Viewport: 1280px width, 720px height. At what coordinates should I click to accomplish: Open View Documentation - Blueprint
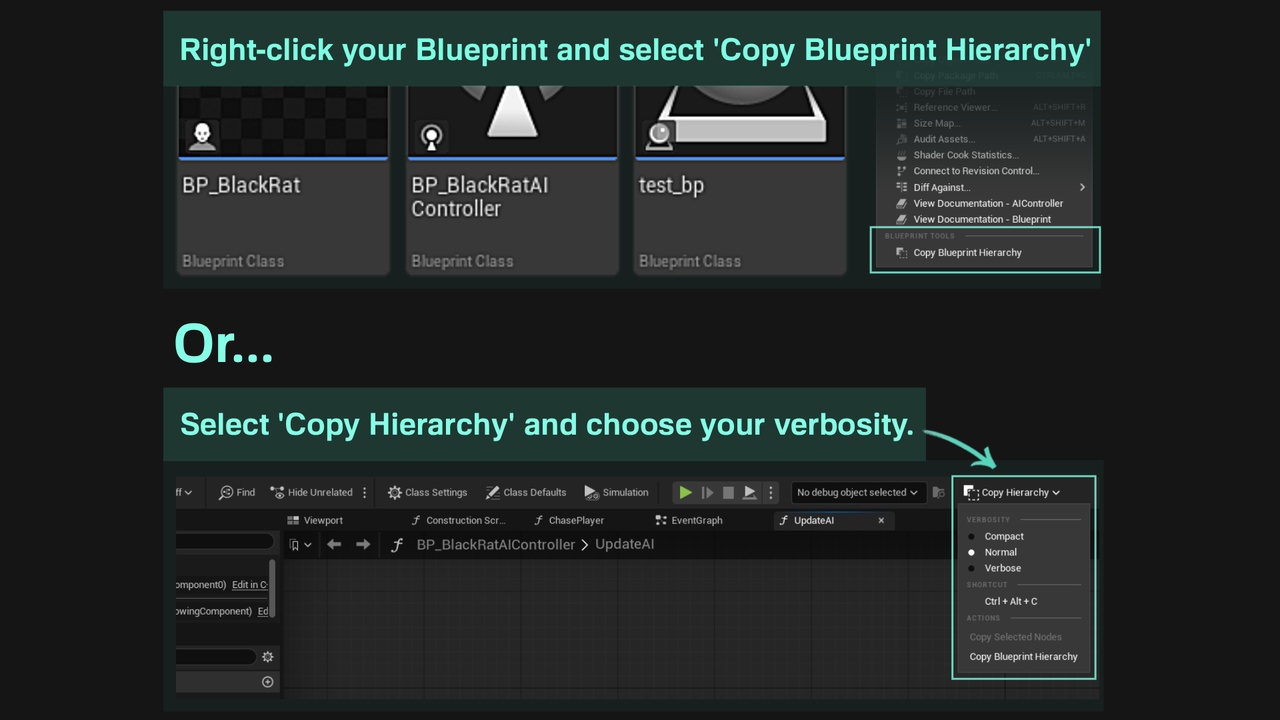click(981, 219)
